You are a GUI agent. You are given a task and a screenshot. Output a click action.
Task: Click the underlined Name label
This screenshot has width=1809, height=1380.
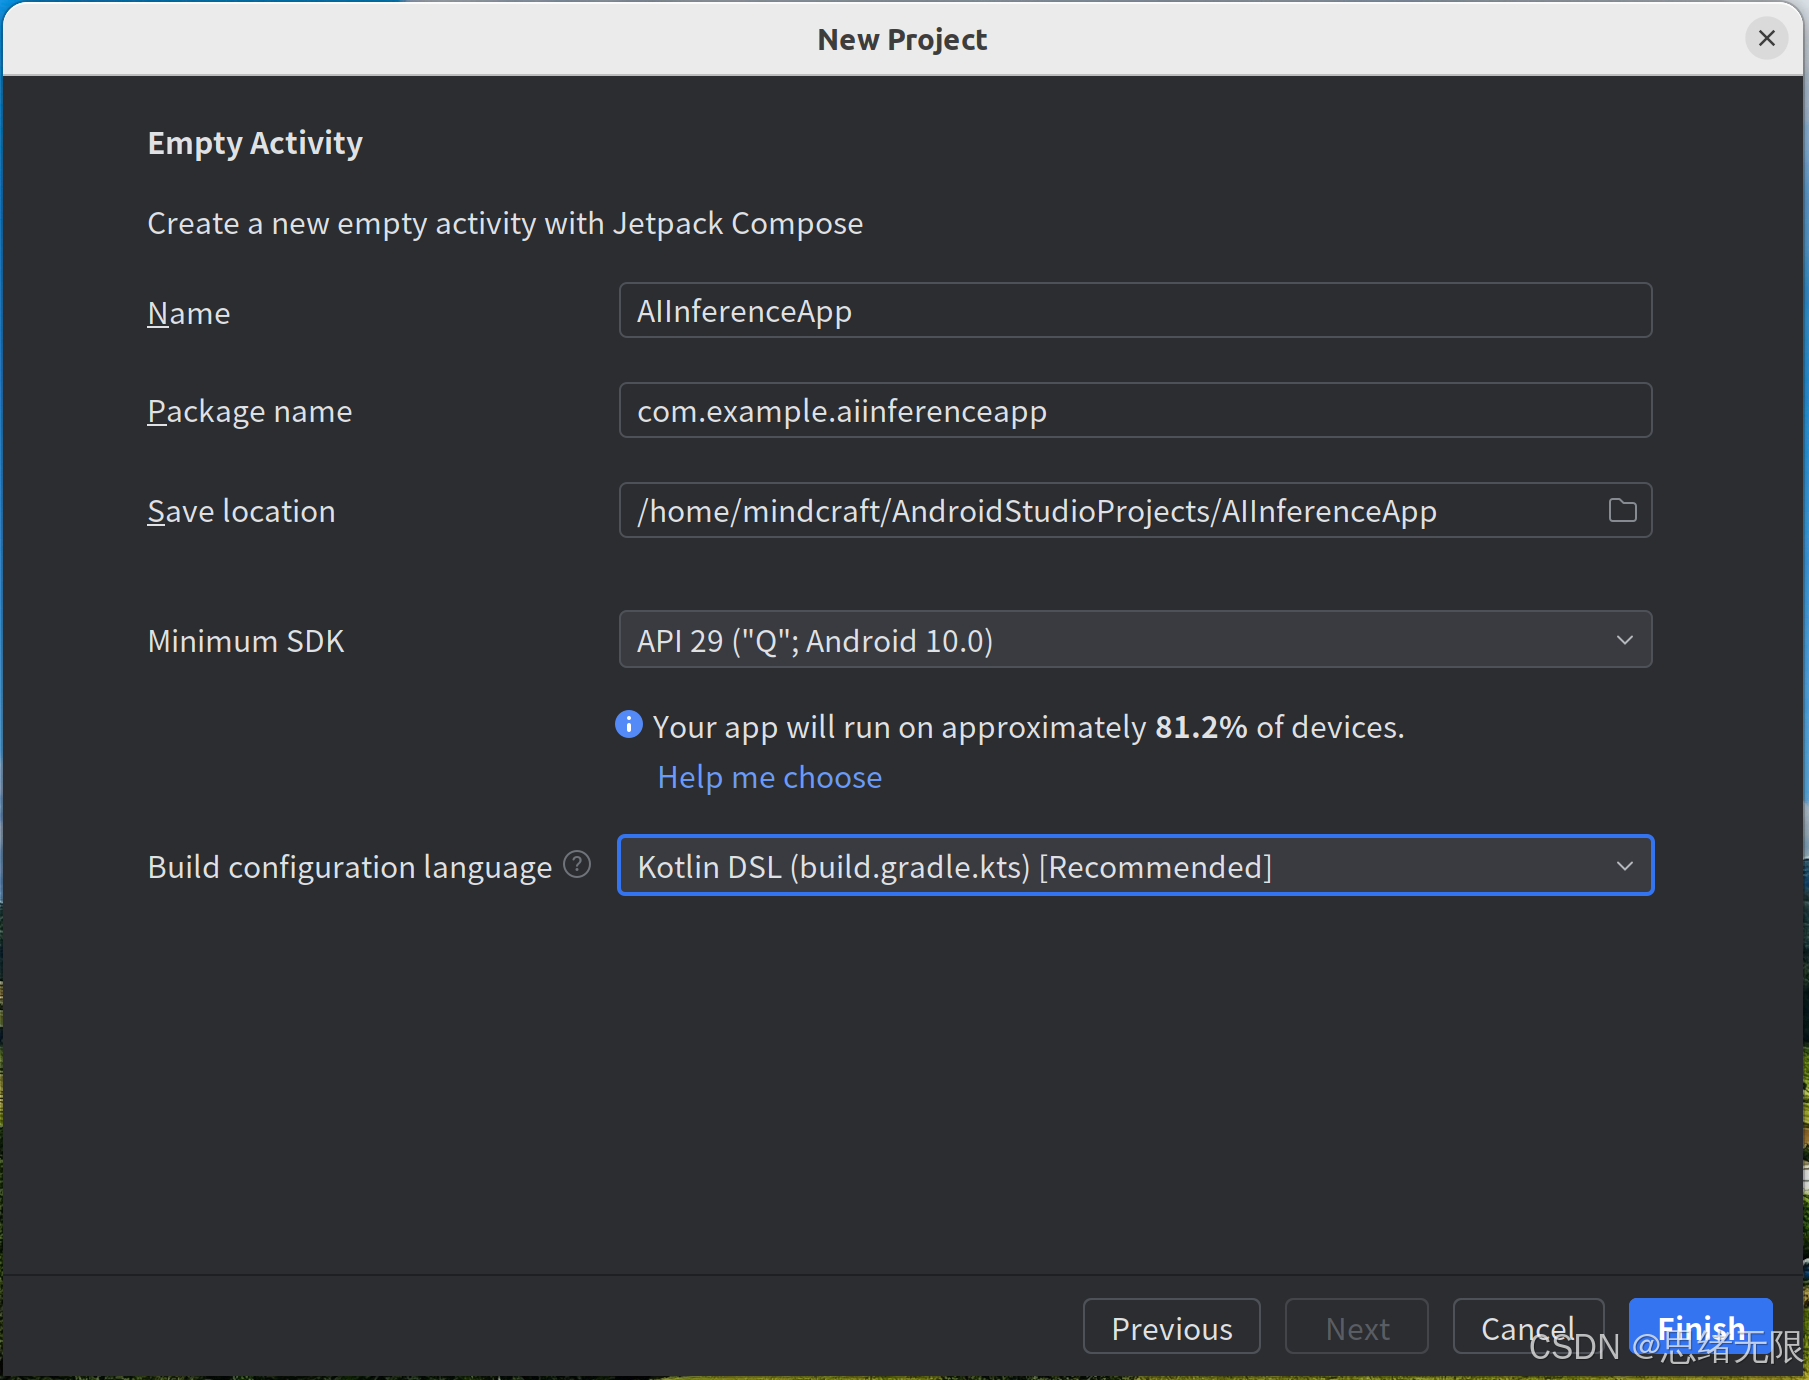pyautogui.click(x=189, y=312)
